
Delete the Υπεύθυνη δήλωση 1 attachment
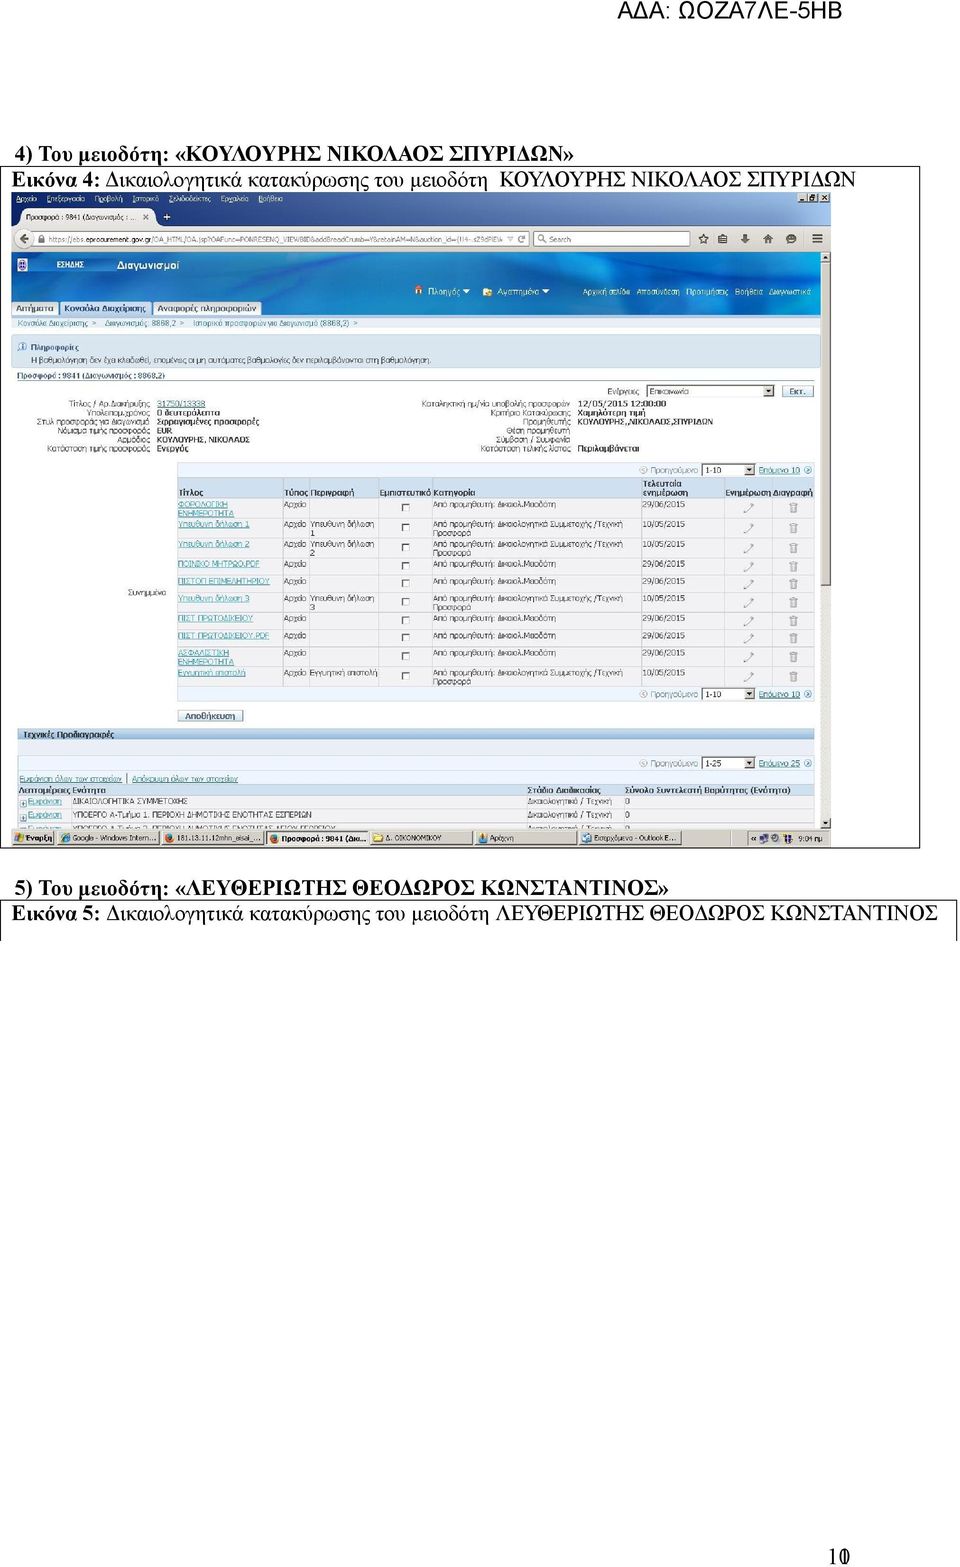click(x=793, y=528)
